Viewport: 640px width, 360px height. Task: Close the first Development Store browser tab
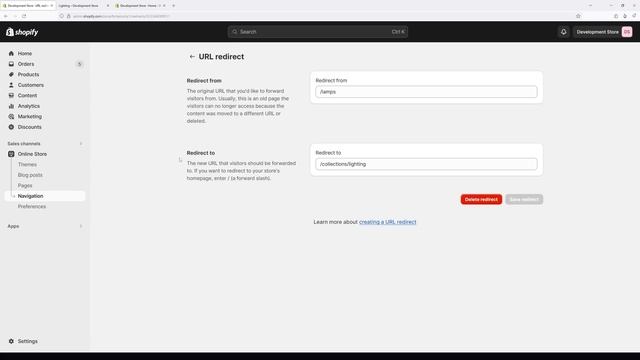pos(52,6)
